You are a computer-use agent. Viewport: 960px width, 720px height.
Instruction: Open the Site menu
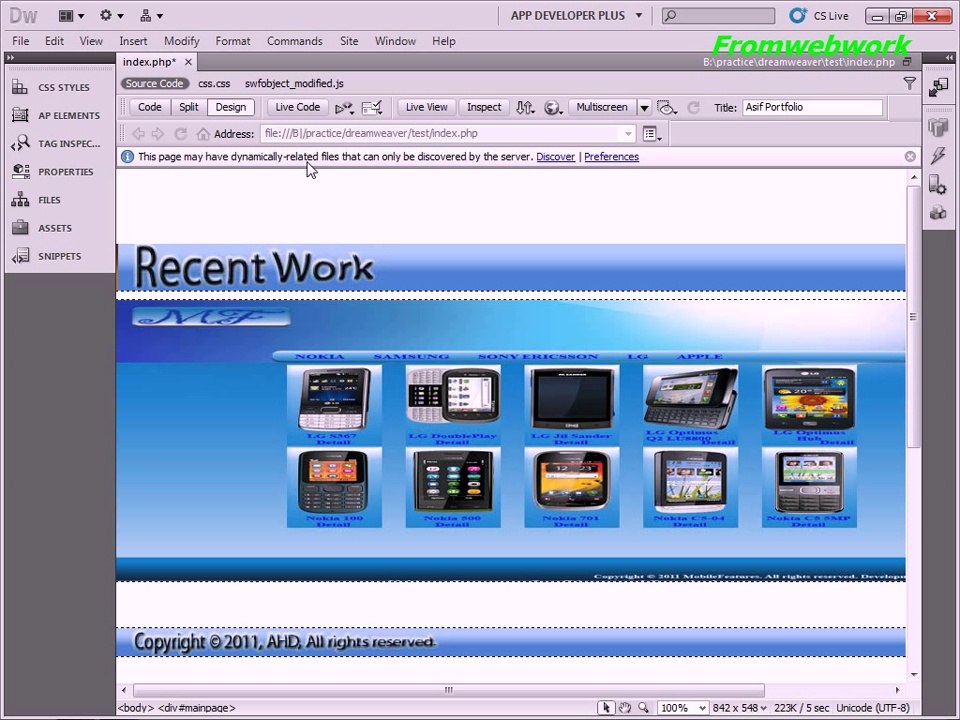(349, 41)
